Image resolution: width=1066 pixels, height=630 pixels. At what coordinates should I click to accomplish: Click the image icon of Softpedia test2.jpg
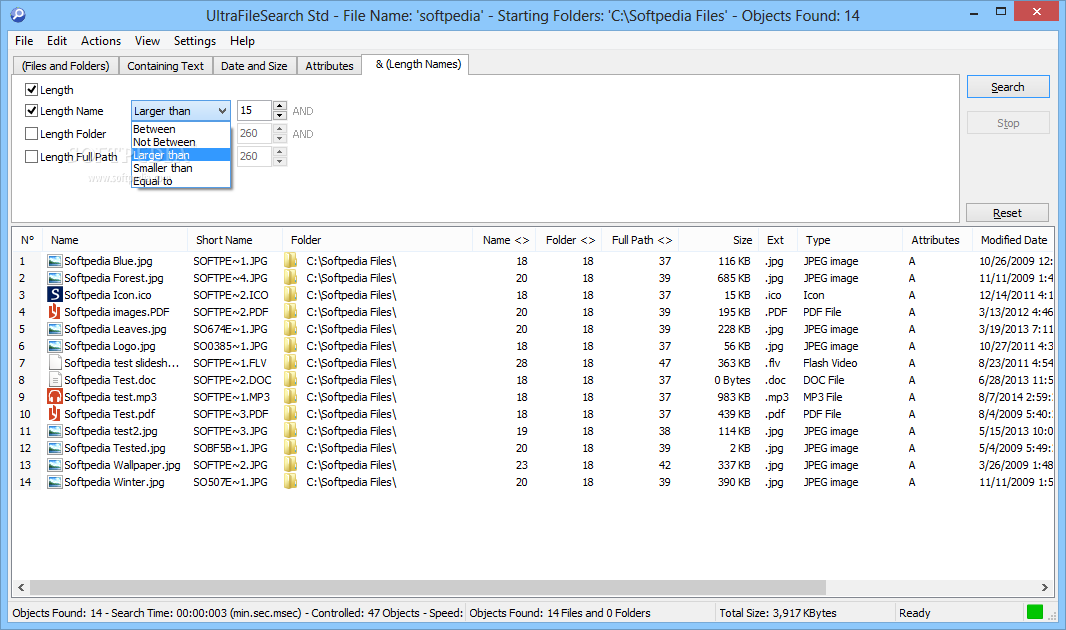pos(54,431)
